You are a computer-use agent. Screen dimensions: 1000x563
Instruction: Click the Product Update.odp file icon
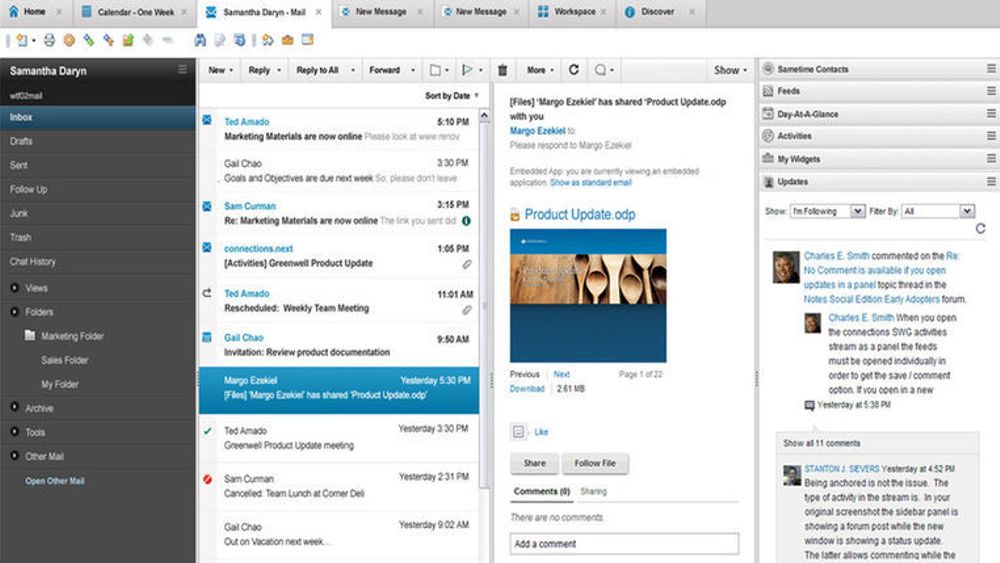coord(515,216)
